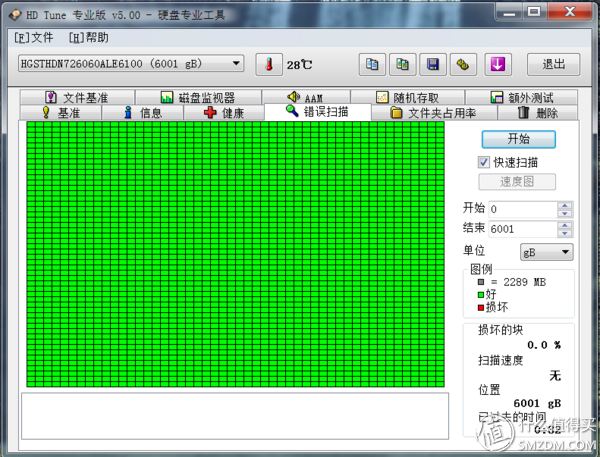
Task: Close the HD Tune window
Action: [570, 11]
